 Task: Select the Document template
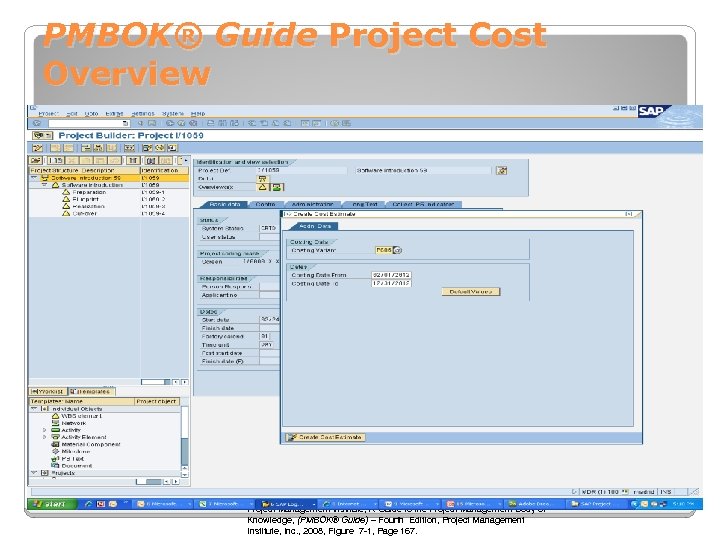click(x=77, y=466)
